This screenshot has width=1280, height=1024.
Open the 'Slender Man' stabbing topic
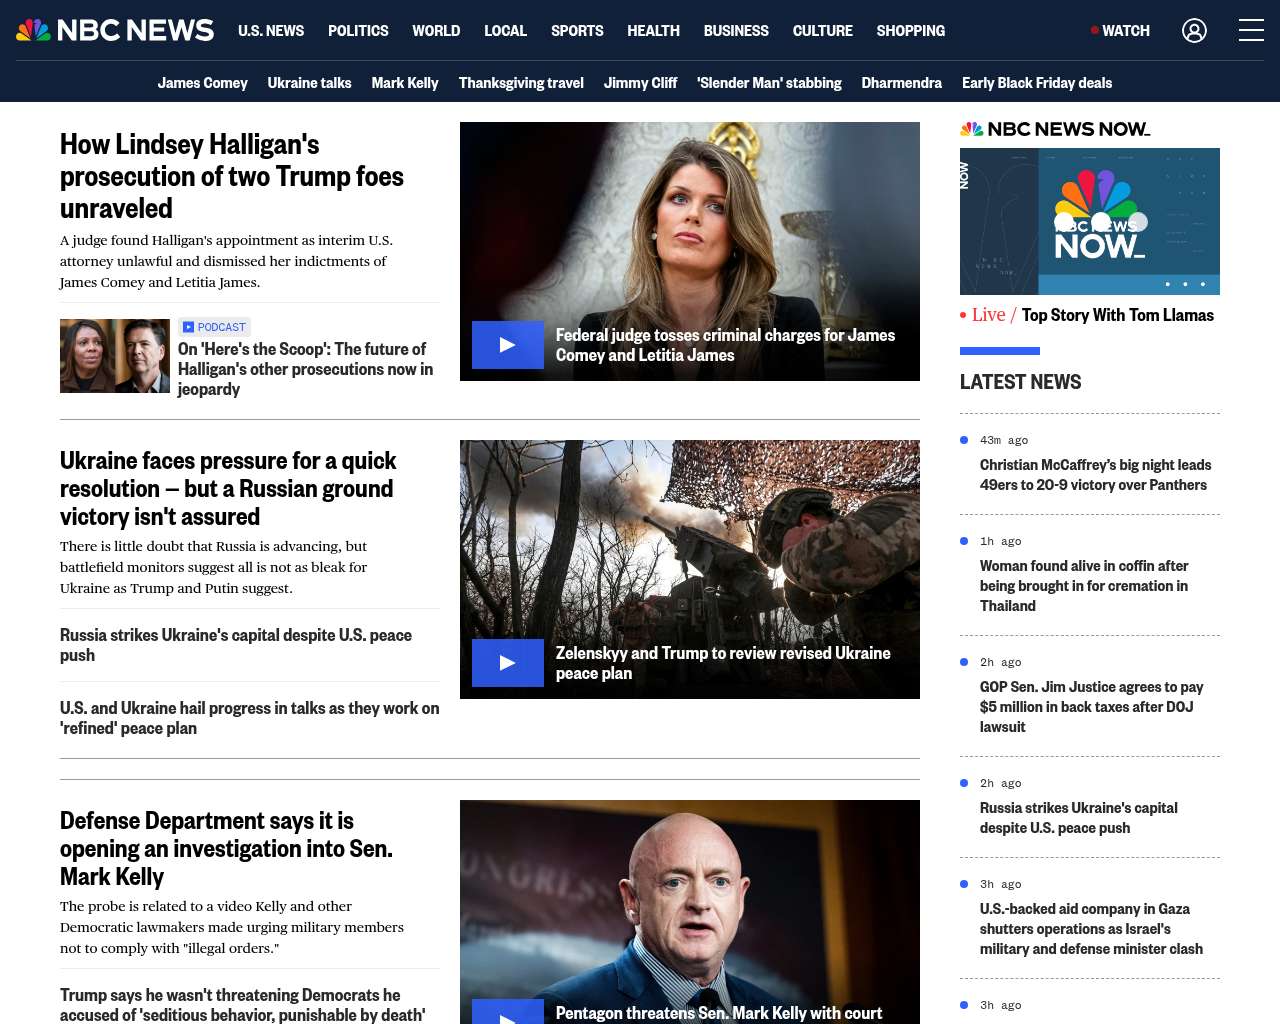(x=769, y=83)
